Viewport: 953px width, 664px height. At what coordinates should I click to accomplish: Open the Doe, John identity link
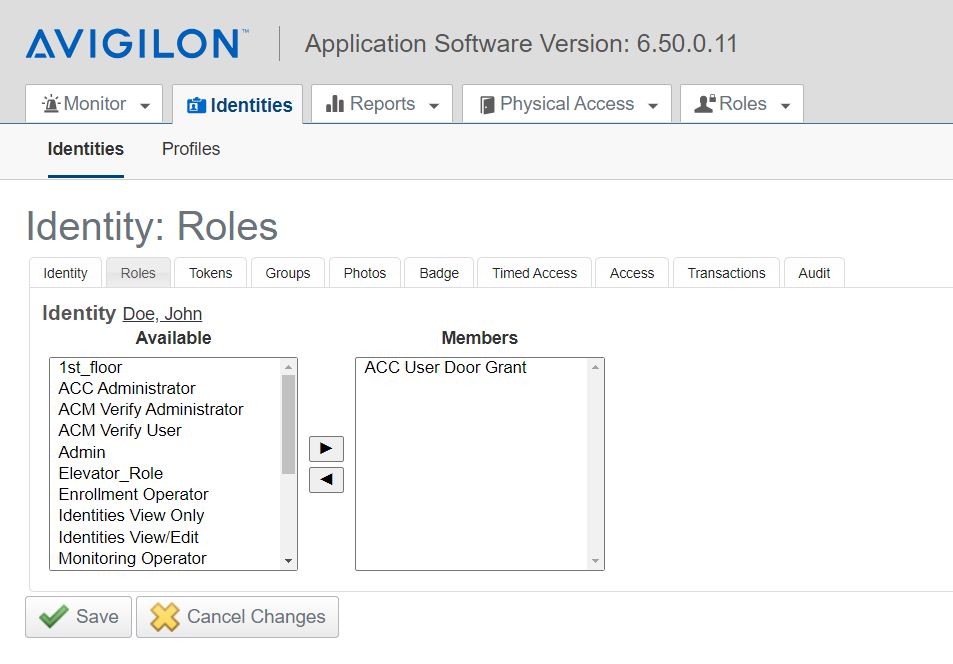coord(162,314)
